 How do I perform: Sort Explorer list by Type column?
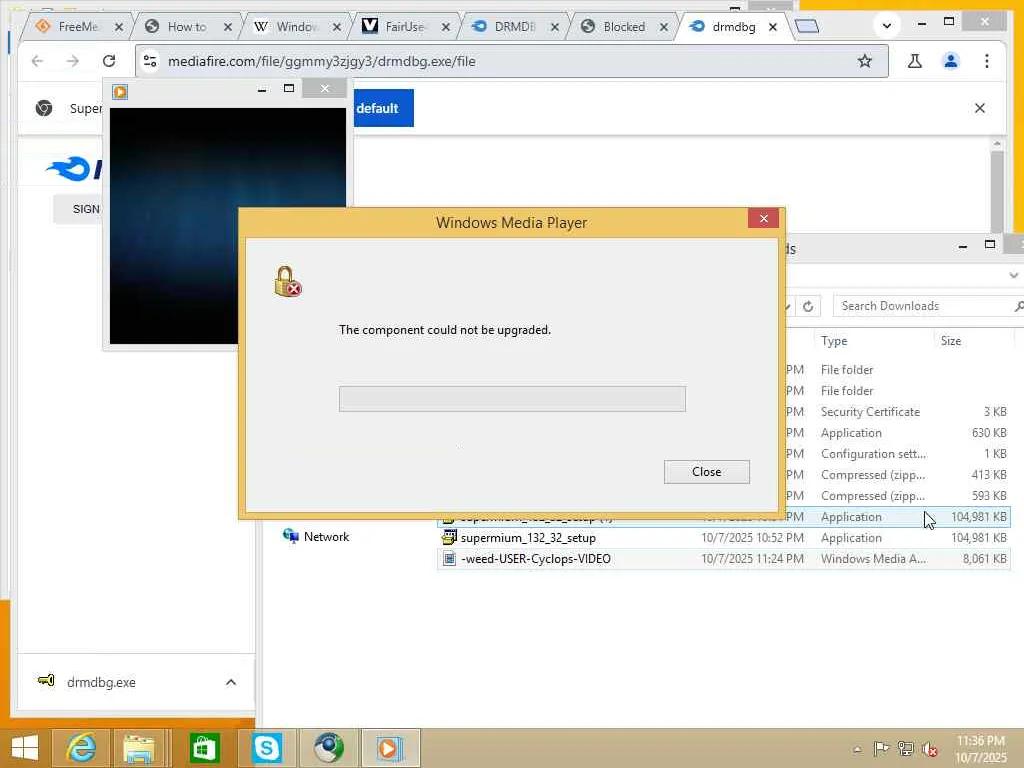point(834,341)
